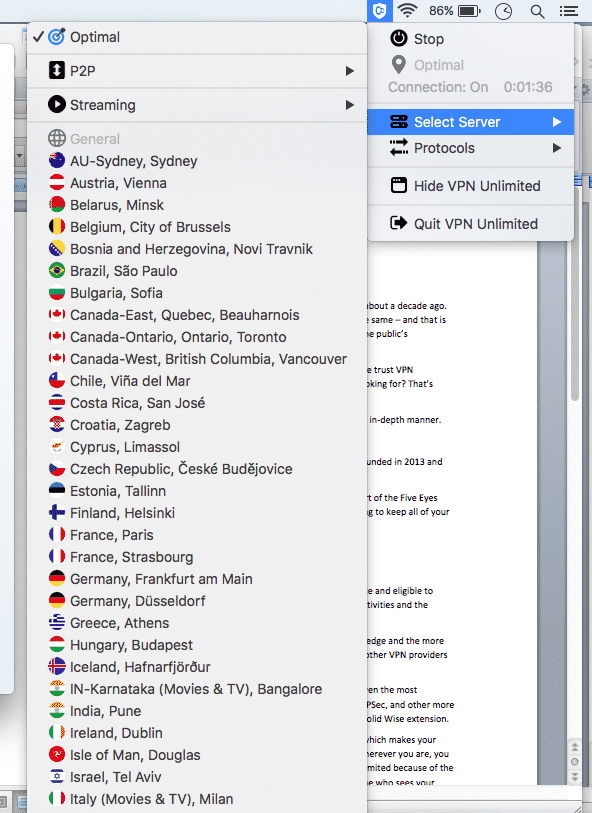
Task: Click the Select Server icon
Action: pos(399,122)
